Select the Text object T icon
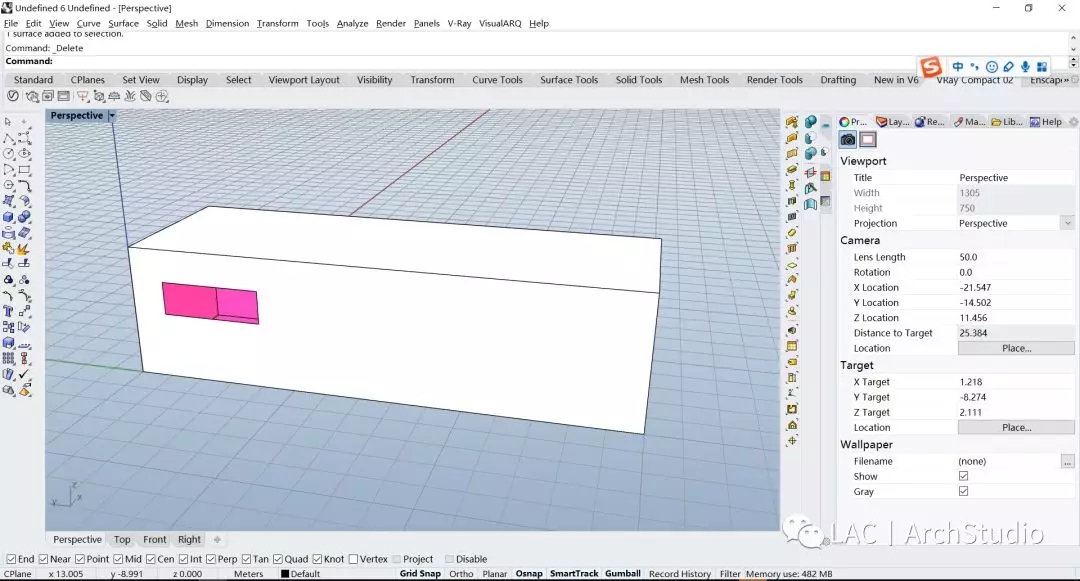The height and width of the screenshot is (581, 1080). click(x=9, y=311)
